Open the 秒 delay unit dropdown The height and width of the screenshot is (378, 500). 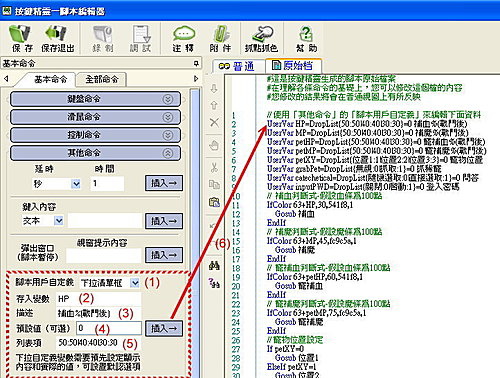coord(76,184)
